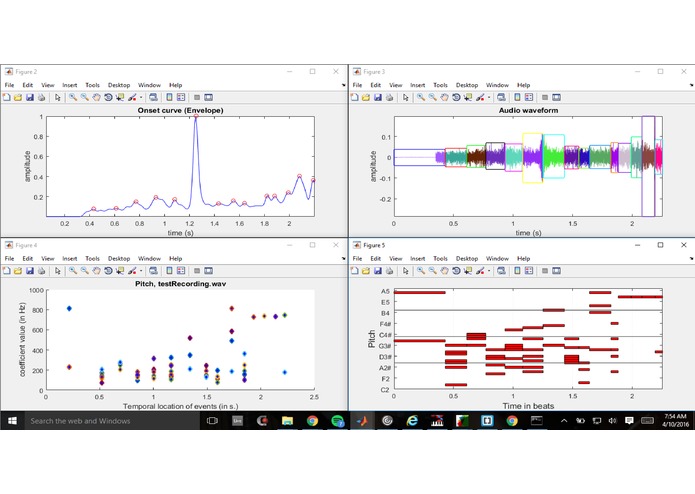Click 'Onset curve (Envelope)' plot title
This screenshot has width=695, height=494.
(x=180, y=110)
